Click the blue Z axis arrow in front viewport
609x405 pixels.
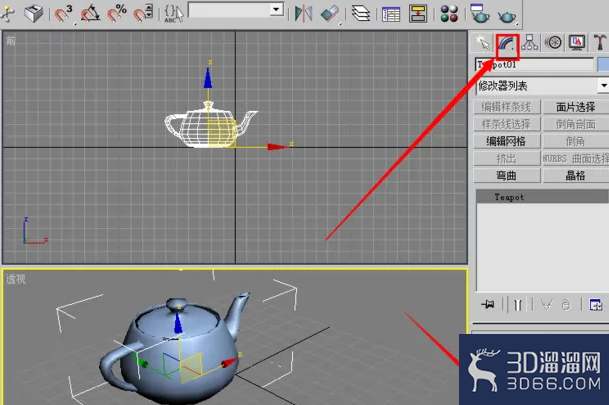click(208, 78)
